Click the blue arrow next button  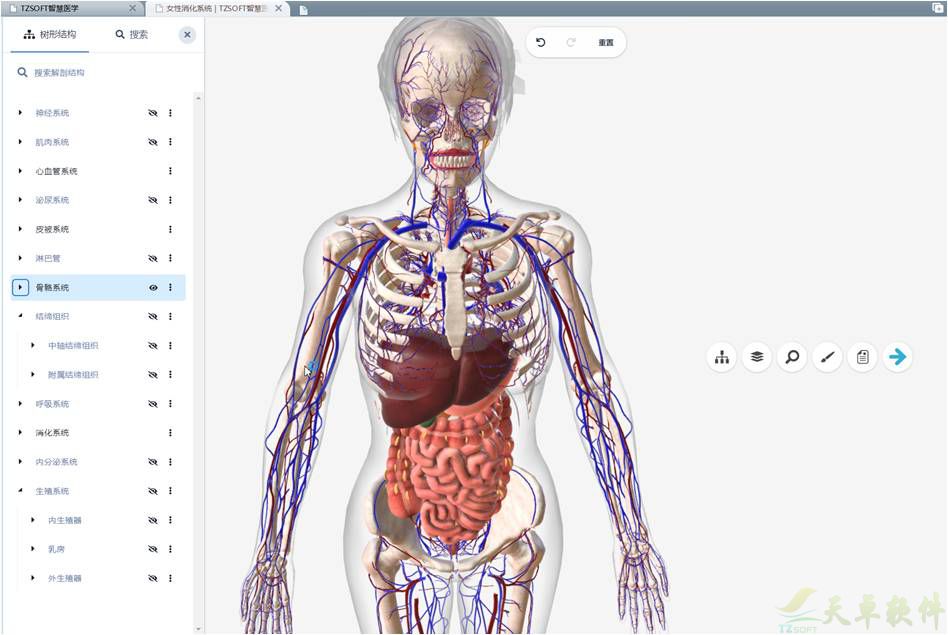[x=897, y=357]
